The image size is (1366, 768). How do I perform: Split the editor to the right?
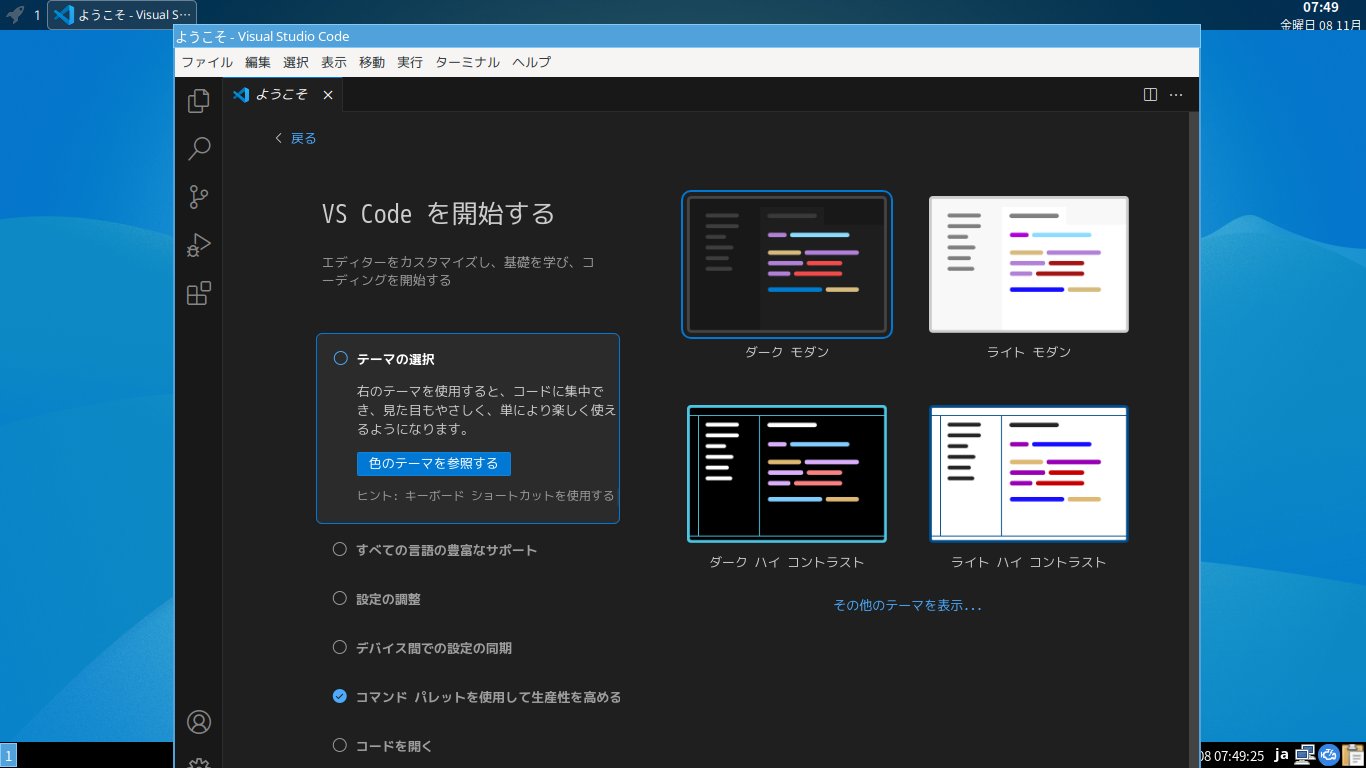click(1150, 95)
